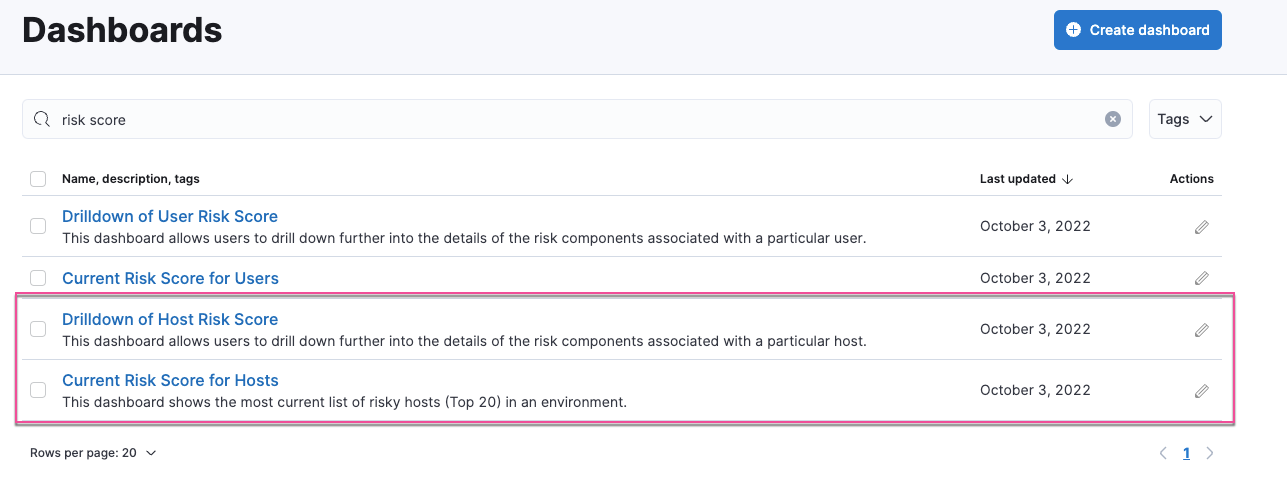Tick the Current Risk Score for Users checkbox
This screenshot has height=488, width=1287.
click(x=38, y=278)
